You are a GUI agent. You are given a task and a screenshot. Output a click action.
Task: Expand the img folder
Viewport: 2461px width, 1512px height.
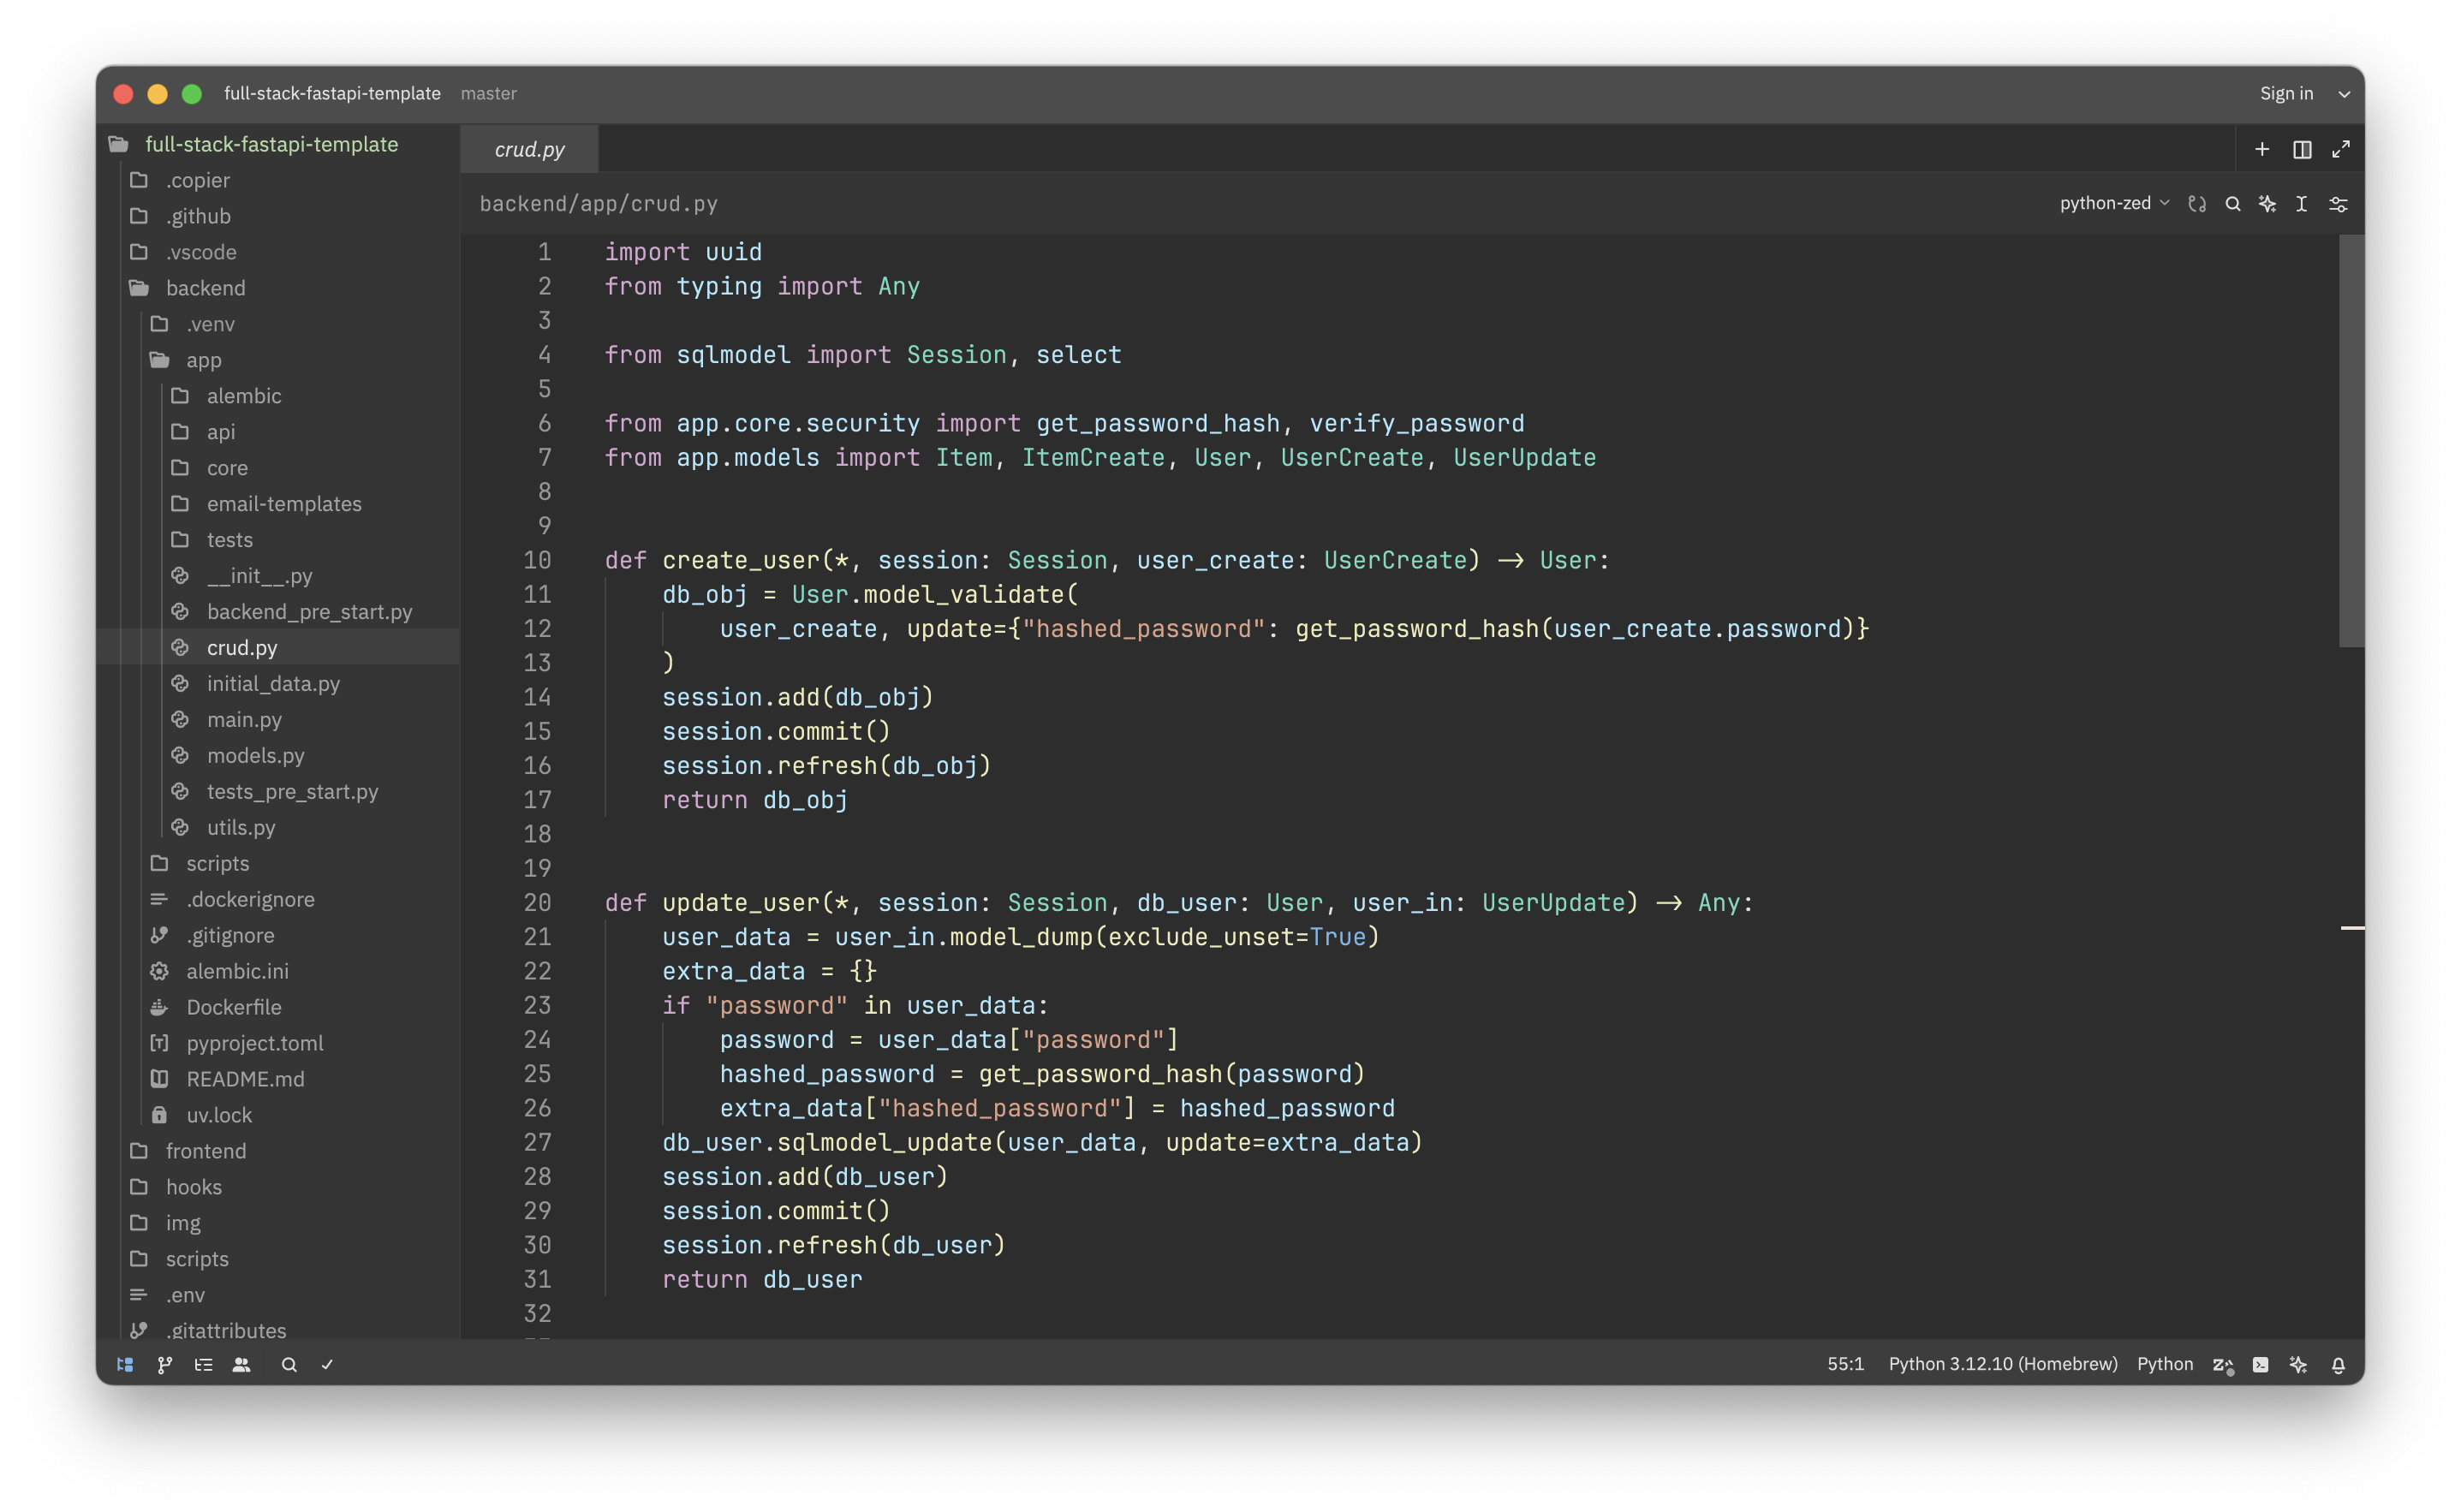pyautogui.click(x=278, y=1224)
